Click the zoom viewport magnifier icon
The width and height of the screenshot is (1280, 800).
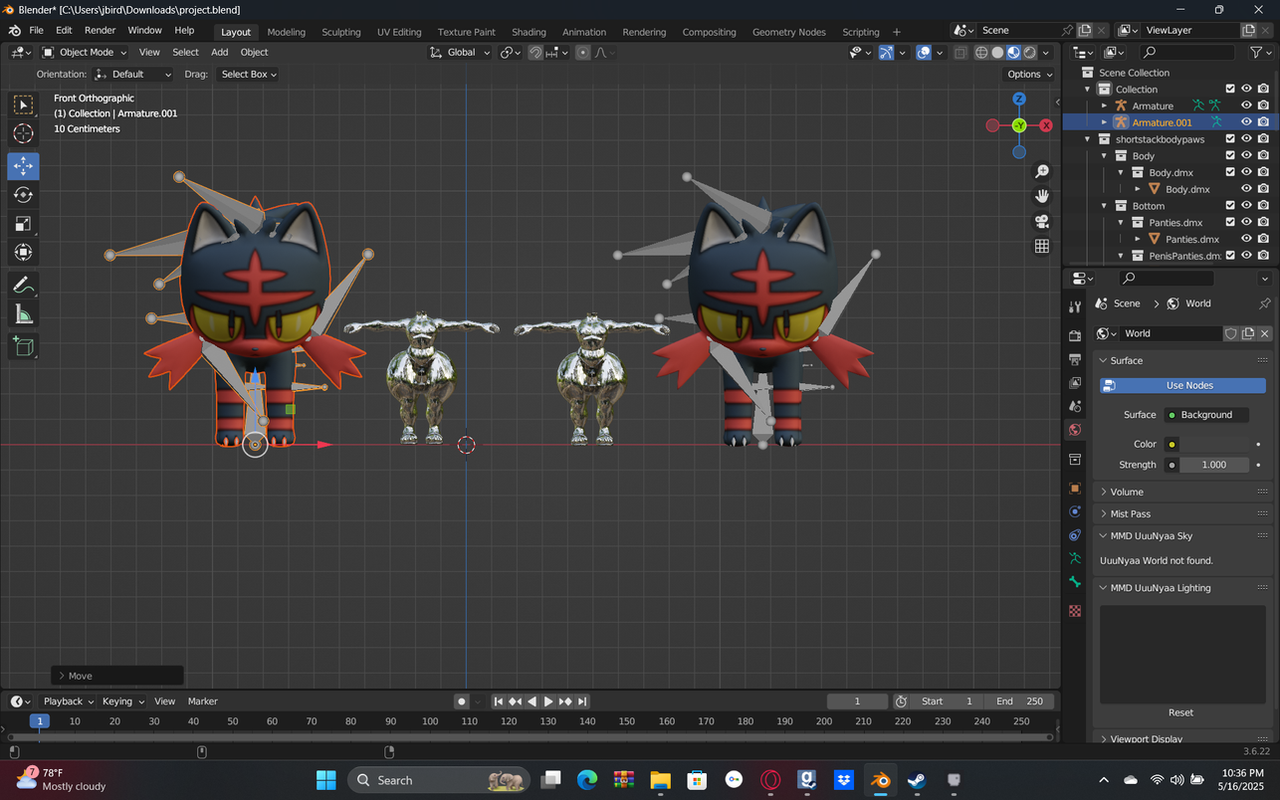1042,172
